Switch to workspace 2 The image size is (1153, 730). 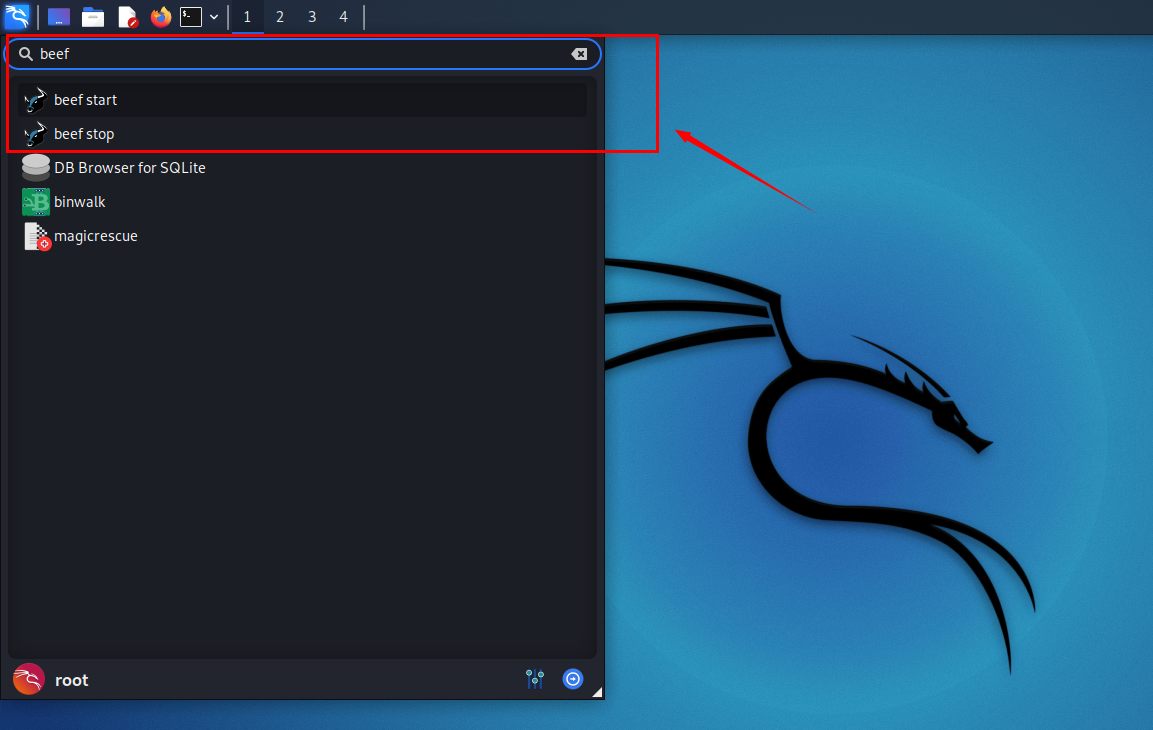coord(279,16)
